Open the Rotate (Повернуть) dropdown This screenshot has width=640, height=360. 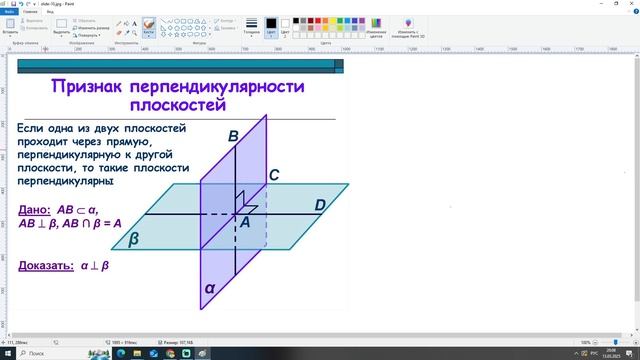coord(87,35)
